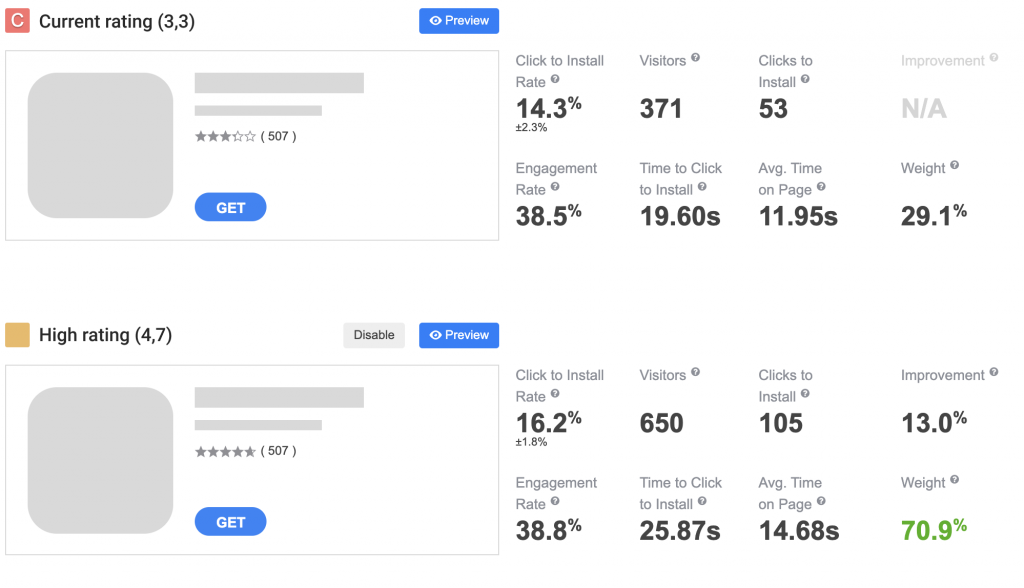Click the eye icon inside the Preview button
The image size is (1024, 588).
[x=434, y=20]
